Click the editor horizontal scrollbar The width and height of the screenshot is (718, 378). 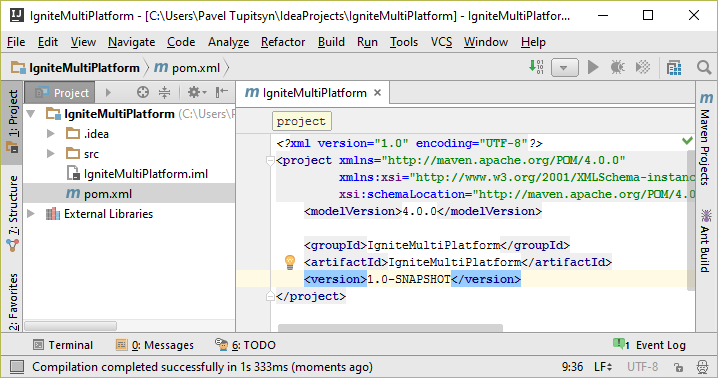(390, 328)
